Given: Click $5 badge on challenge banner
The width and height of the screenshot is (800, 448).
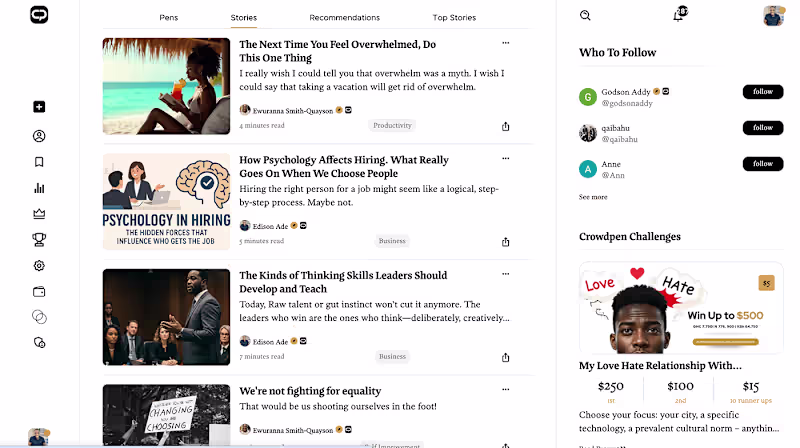Looking at the screenshot, I should click(x=766, y=283).
